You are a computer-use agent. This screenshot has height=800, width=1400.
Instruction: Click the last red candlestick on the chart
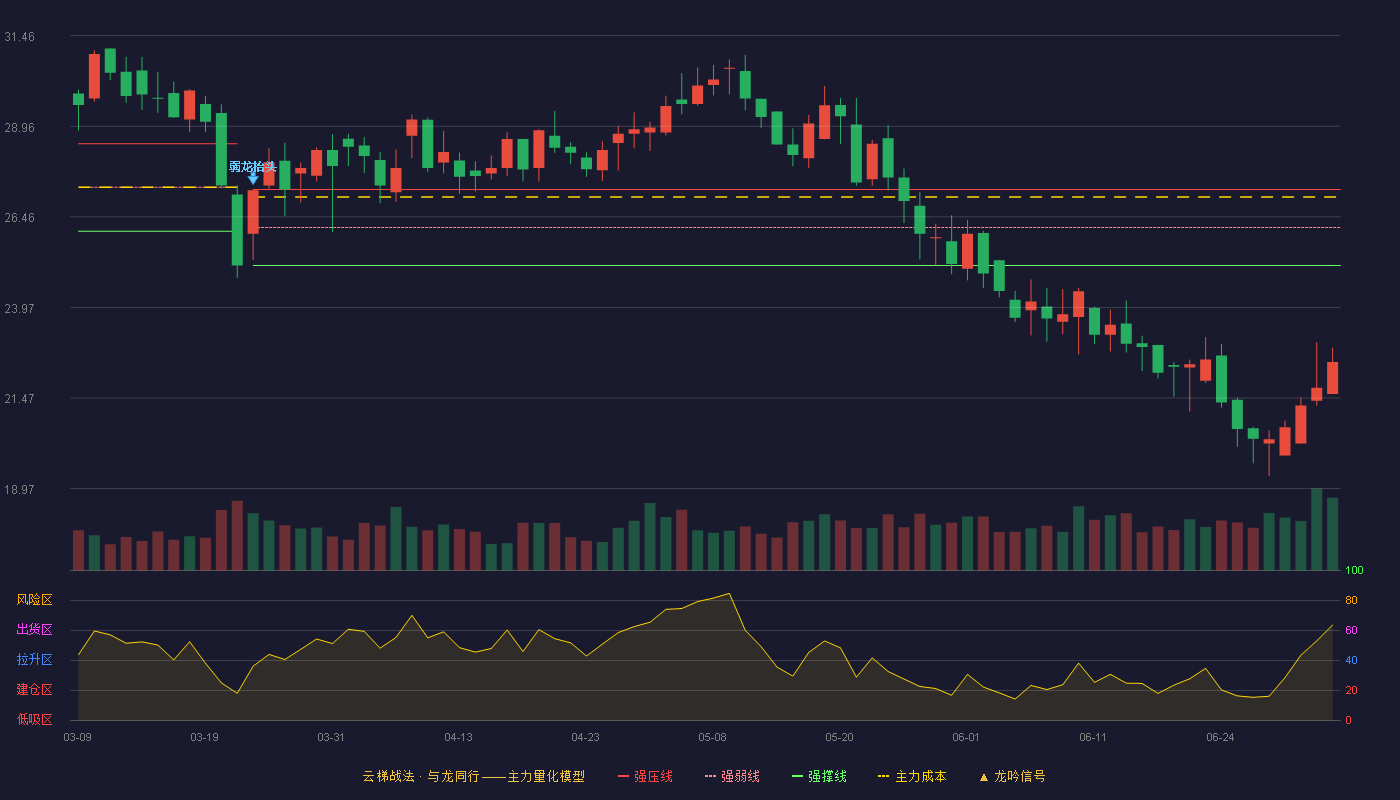[1332, 378]
